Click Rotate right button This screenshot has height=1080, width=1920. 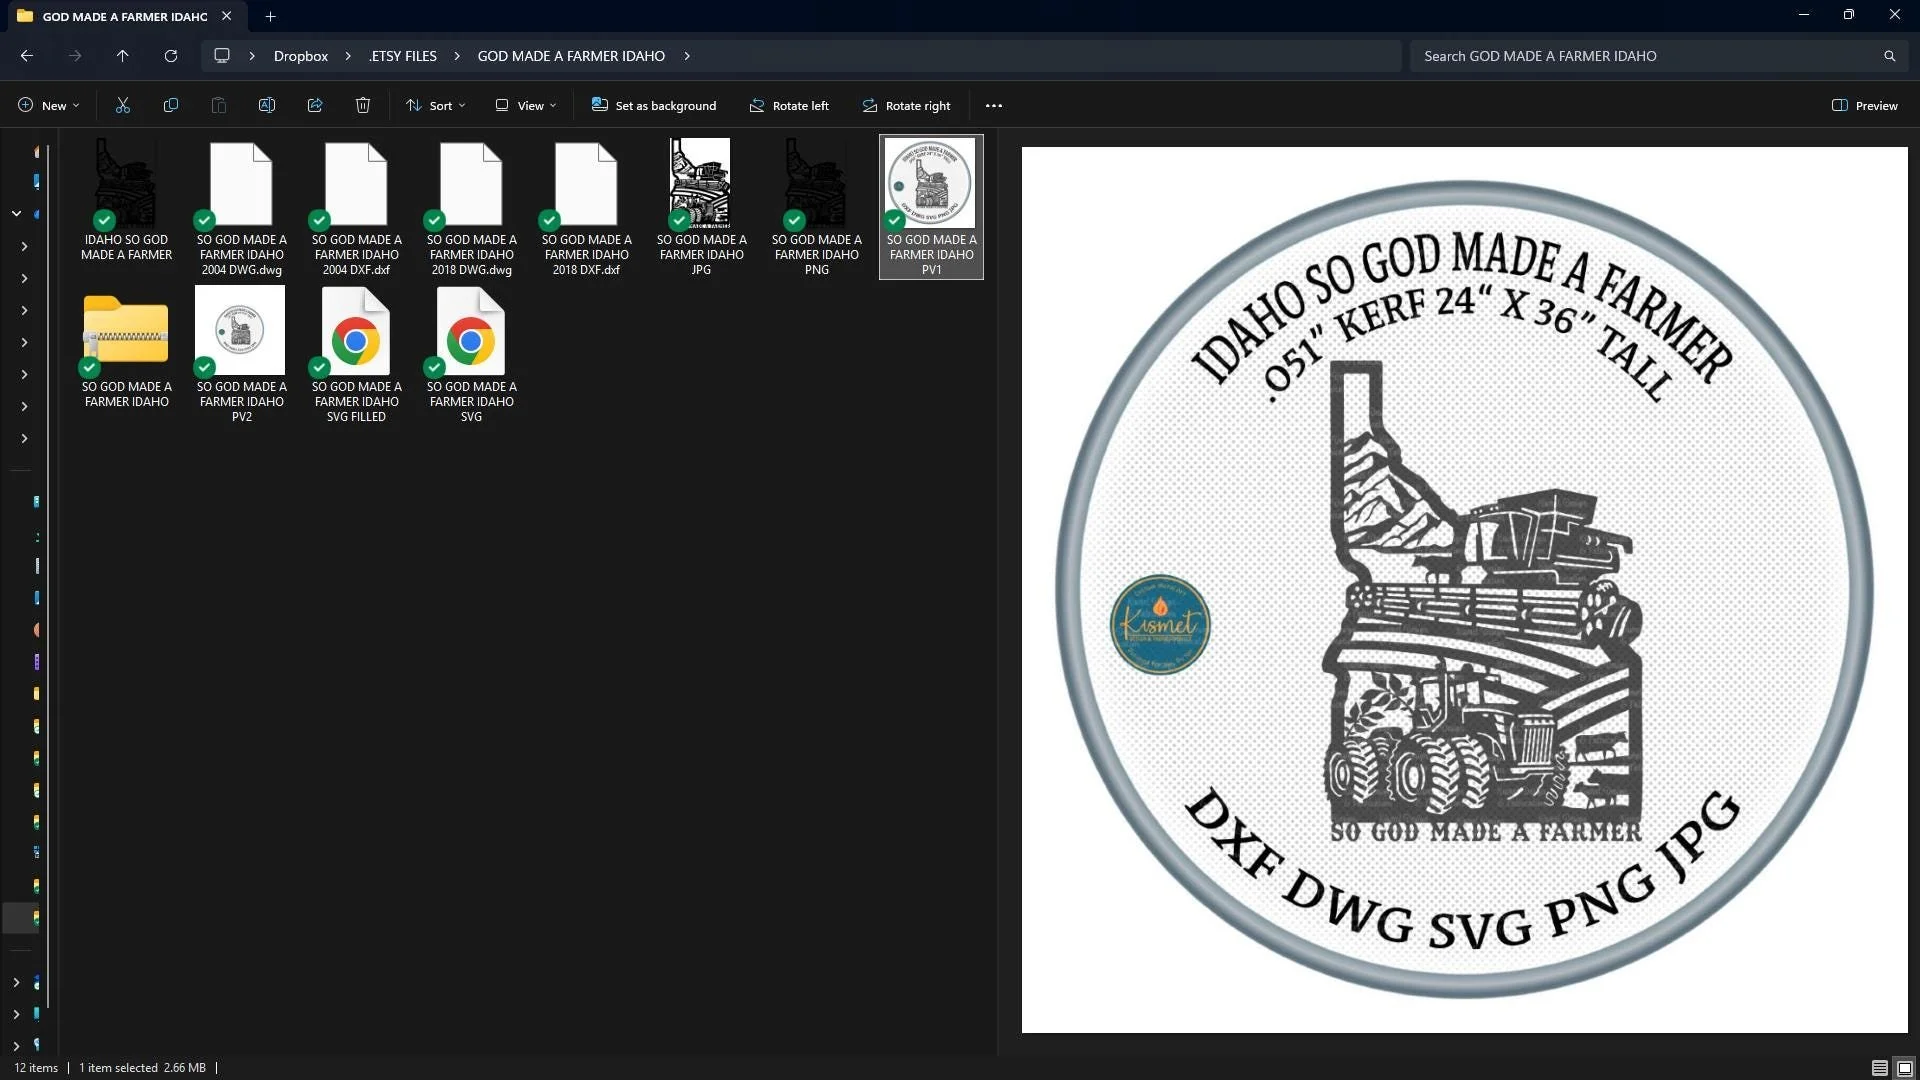click(x=906, y=105)
